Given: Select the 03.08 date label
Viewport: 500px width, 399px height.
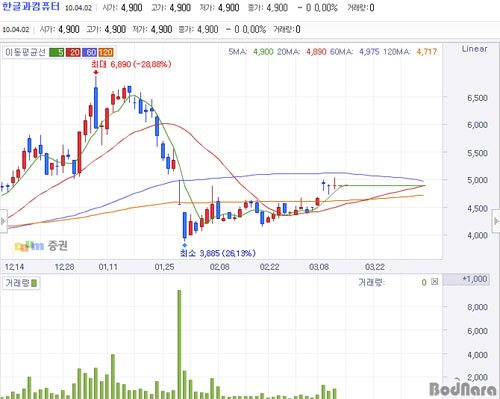Looking at the screenshot, I should (319, 267).
